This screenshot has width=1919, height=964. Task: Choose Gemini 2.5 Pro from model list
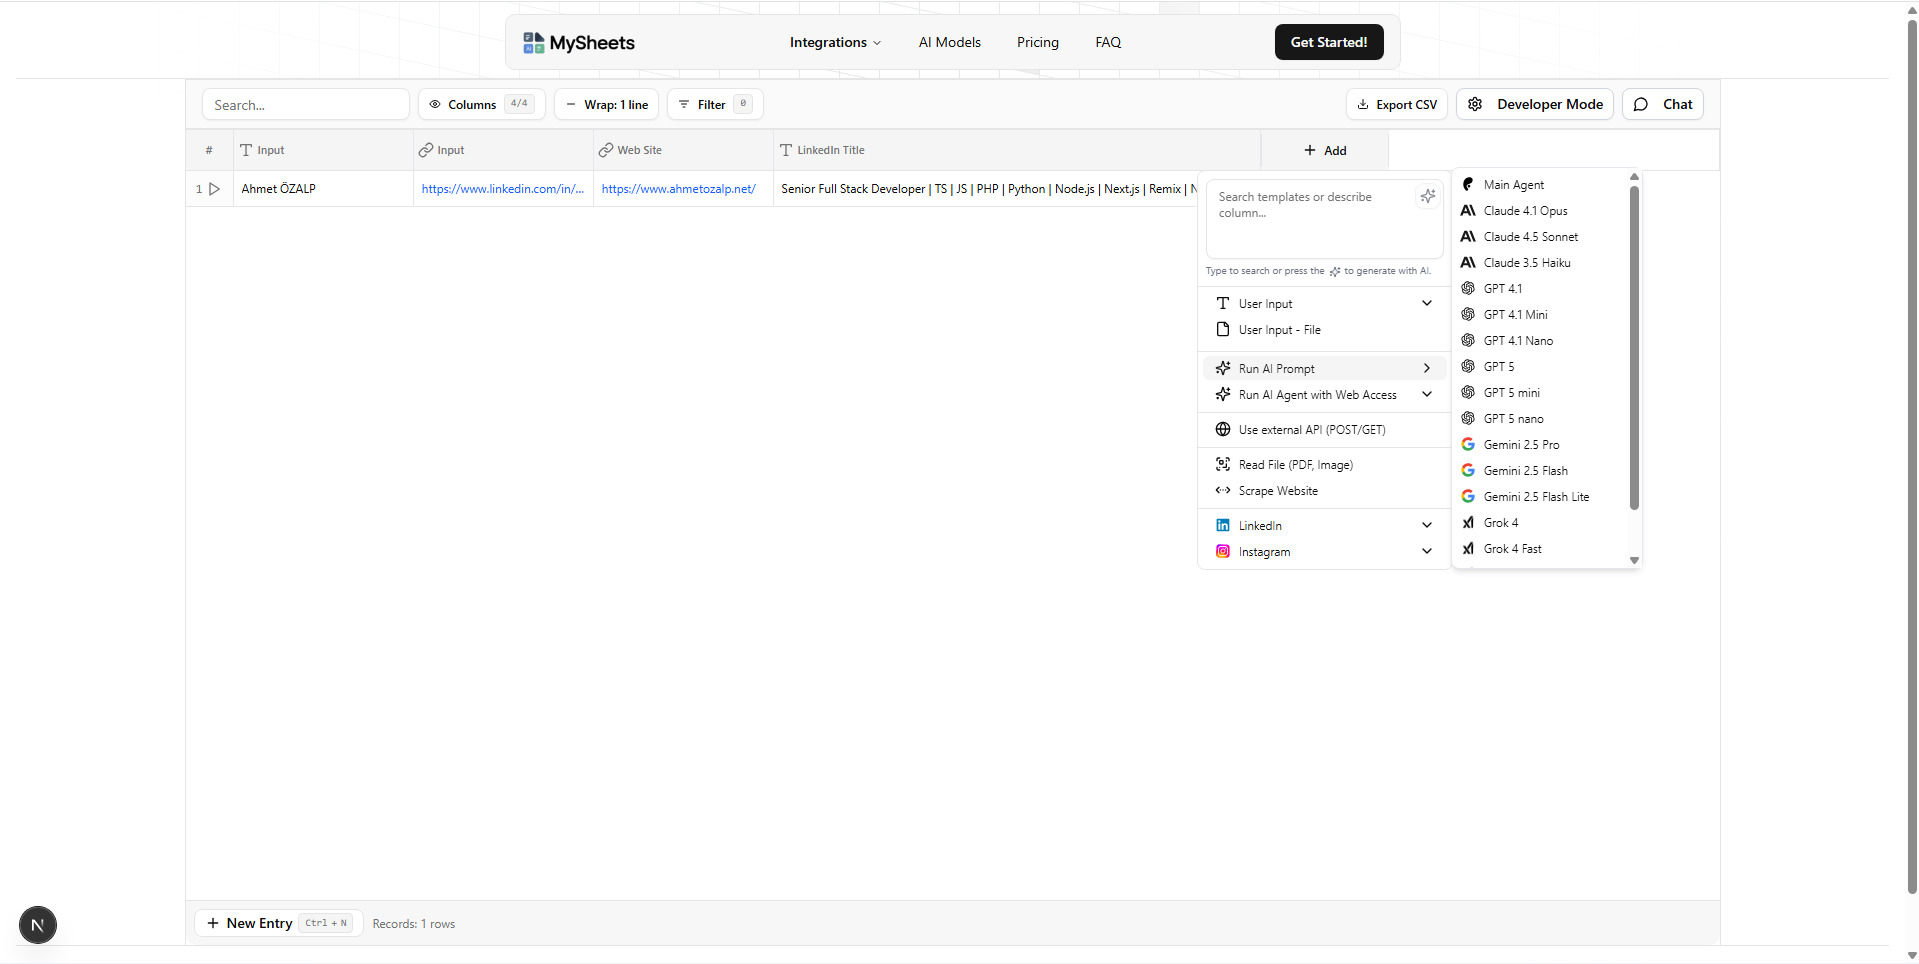pyautogui.click(x=1520, y=445)
